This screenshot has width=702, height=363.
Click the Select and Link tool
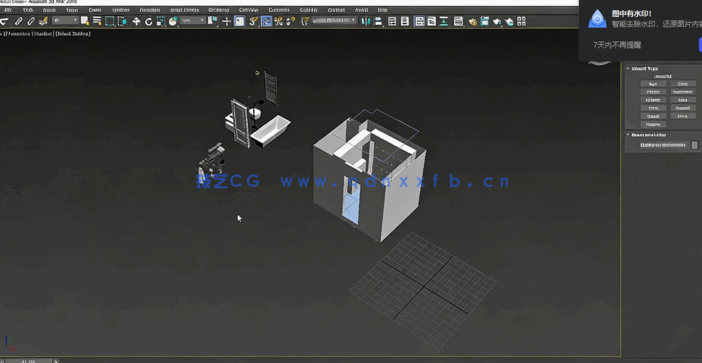click(18, 21)
